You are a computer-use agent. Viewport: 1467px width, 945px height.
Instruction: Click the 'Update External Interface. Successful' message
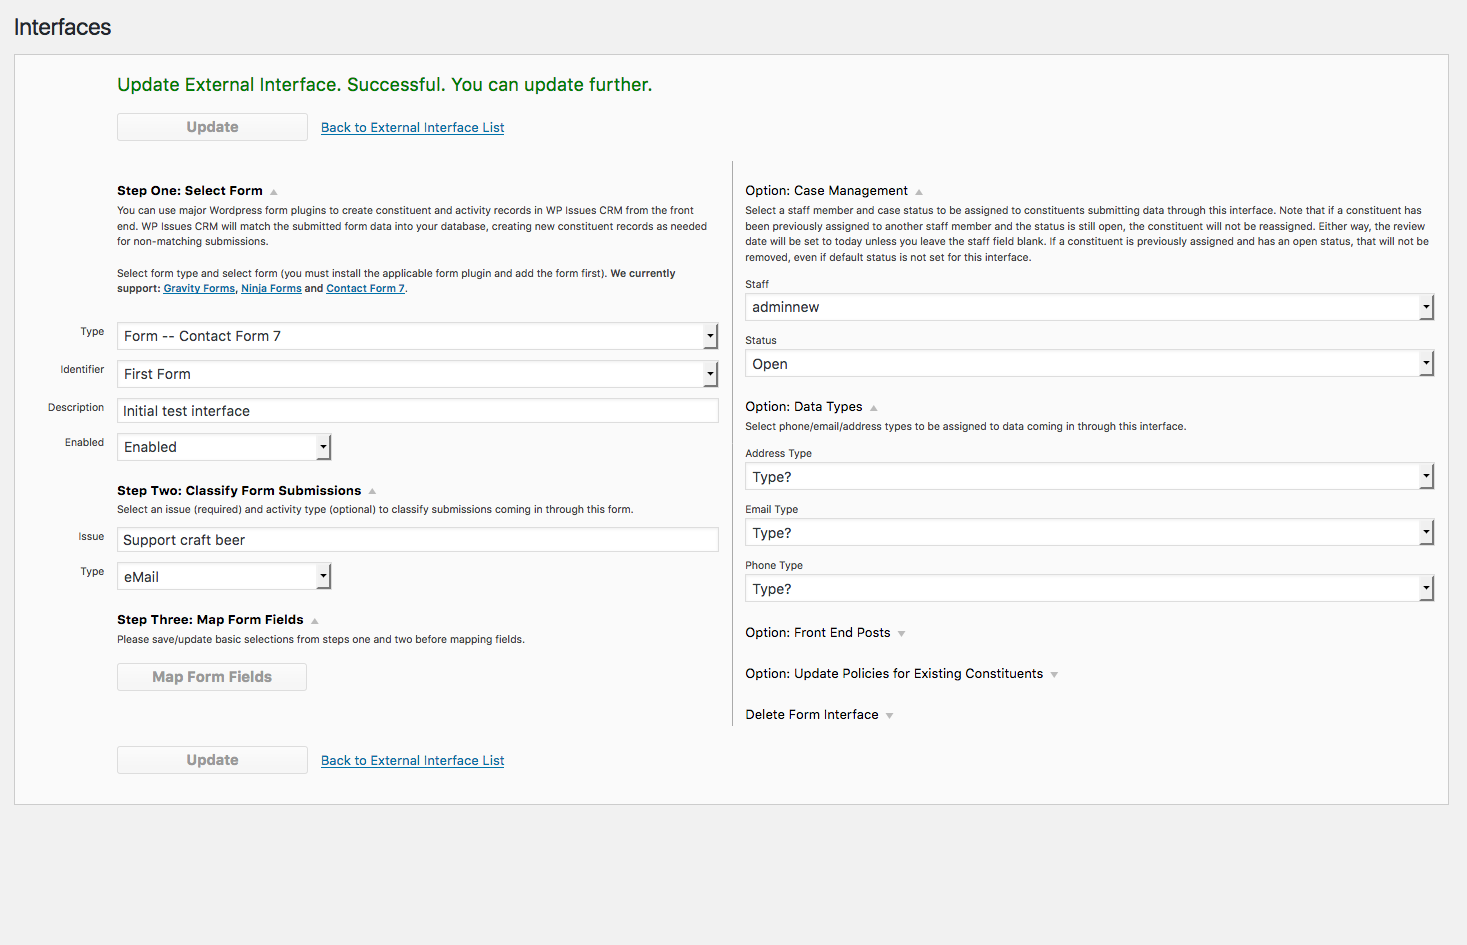384,85
